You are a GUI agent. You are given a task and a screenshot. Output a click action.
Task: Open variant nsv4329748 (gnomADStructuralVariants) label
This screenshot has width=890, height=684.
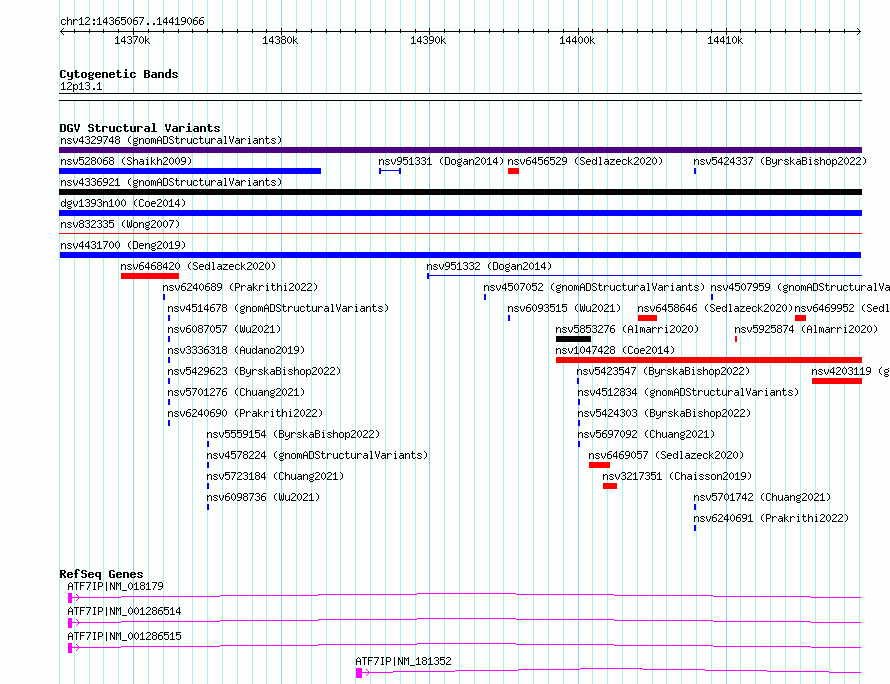coord(171,140)
